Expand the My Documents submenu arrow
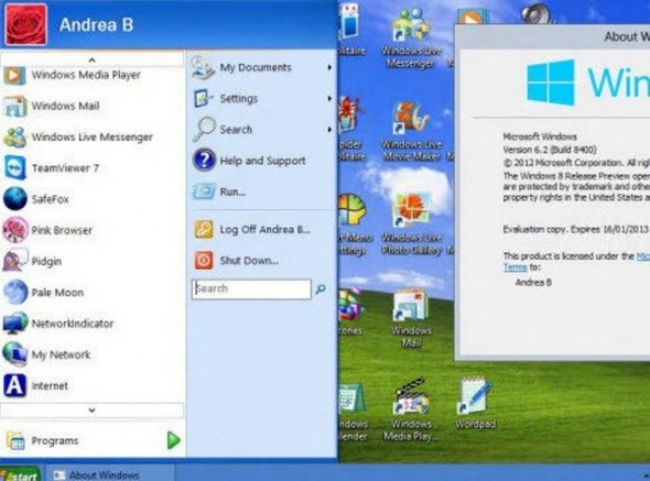 [329, 68]
